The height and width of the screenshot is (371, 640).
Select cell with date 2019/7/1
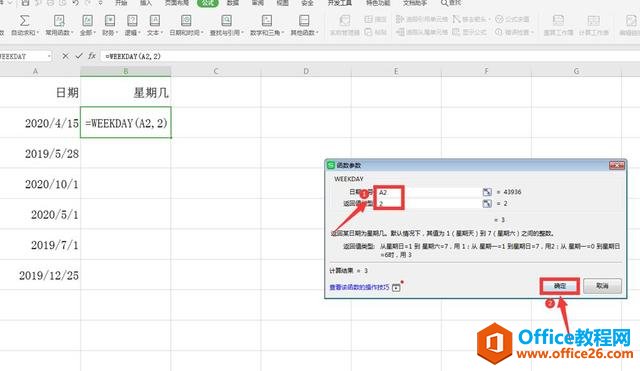point(40,244)
